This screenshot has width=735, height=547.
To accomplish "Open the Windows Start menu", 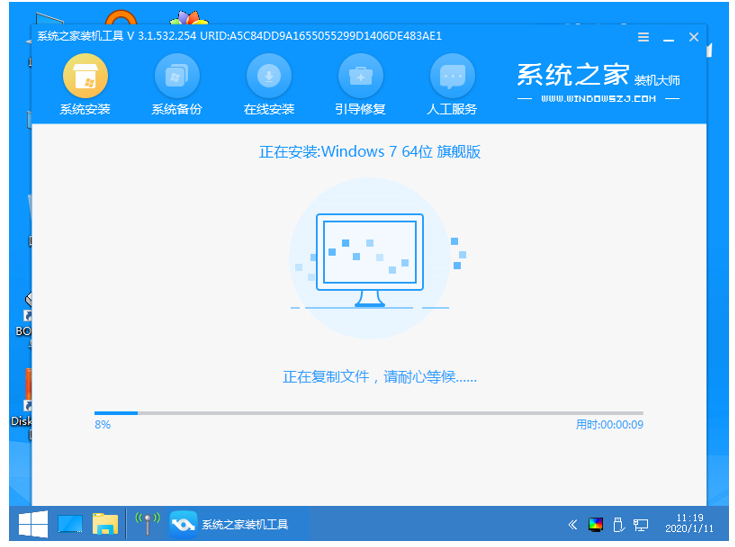I will pyautogui.click(x=32, y=524).
